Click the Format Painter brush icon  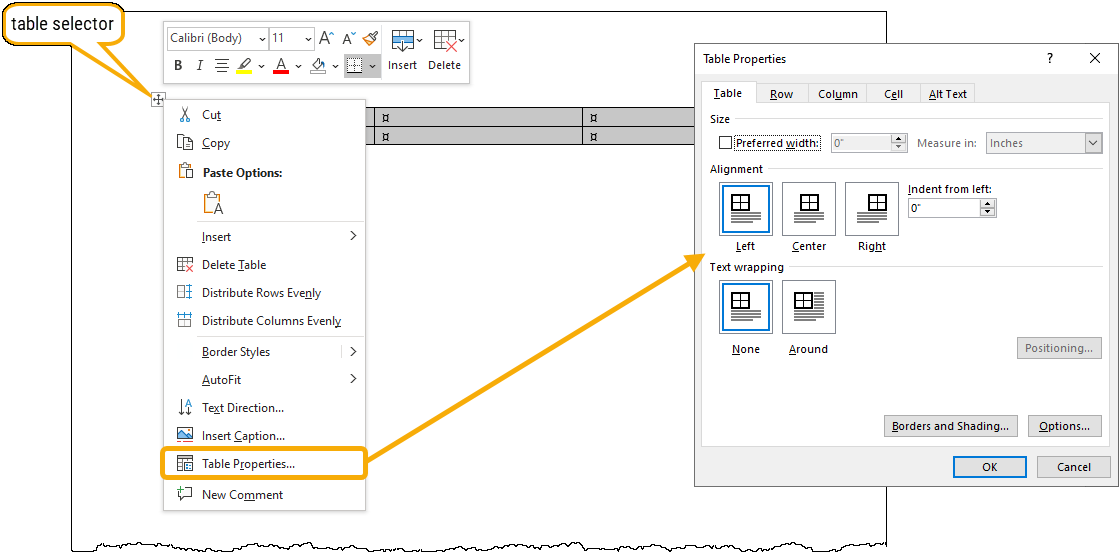pyautogui.click(x=370, y=39)
